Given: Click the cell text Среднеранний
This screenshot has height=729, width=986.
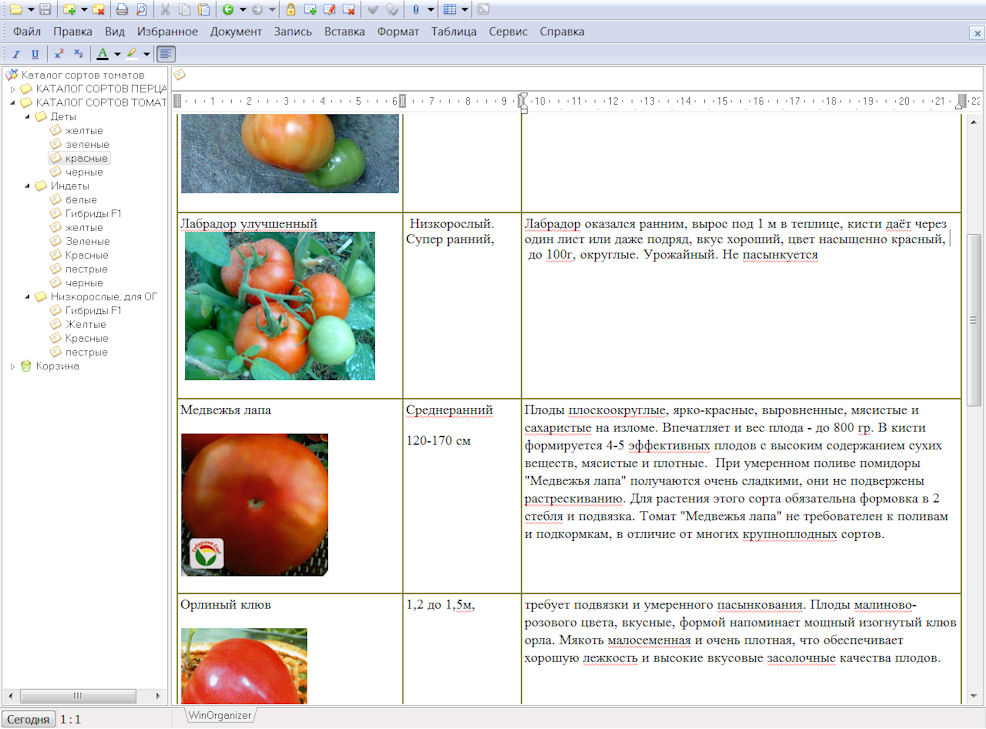Looking at the screenshot, I should pyautogui.click(x=449, y=410).
